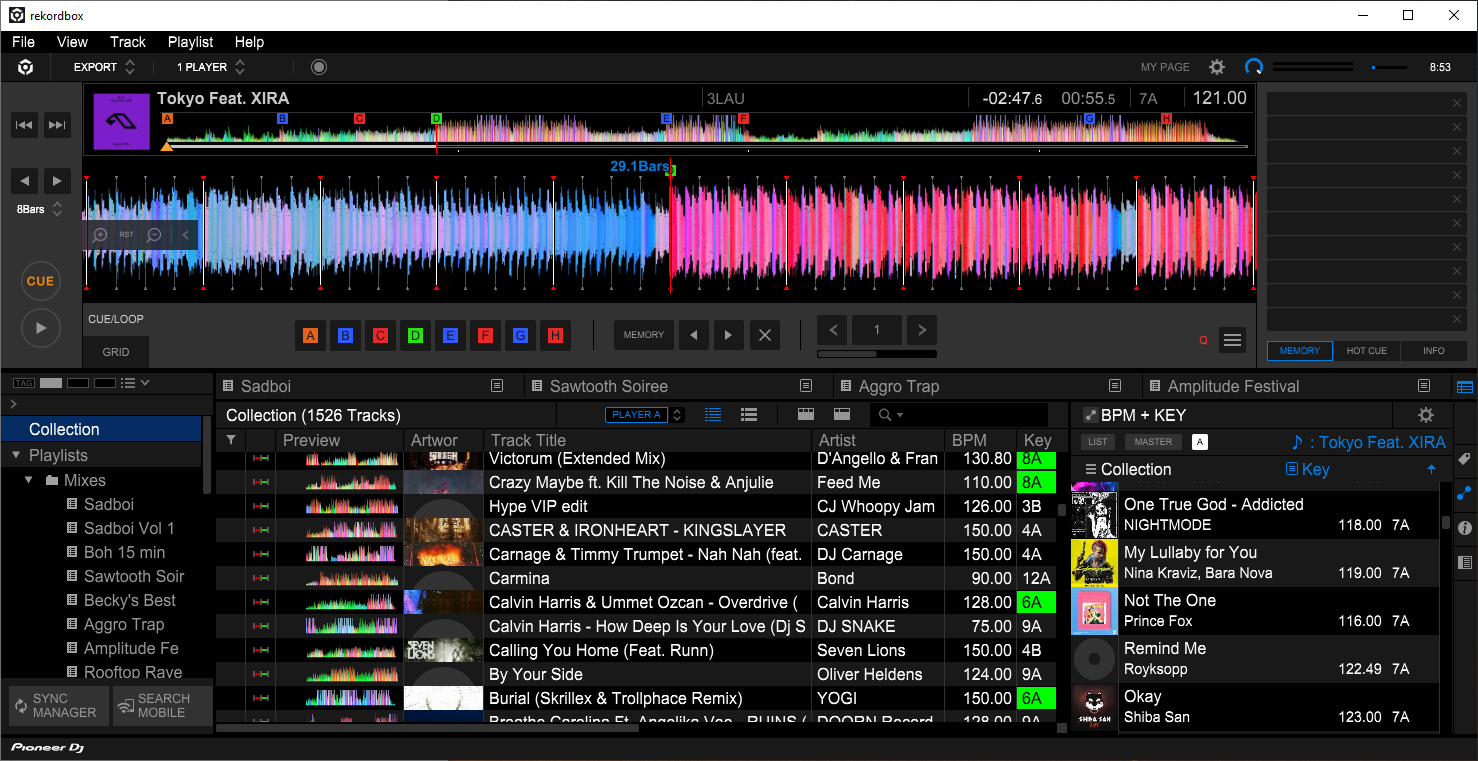Toggle LIST source in BPM + KEY
The image size is (1478, 761).
pyautogui.click(x=1098, y=442)
